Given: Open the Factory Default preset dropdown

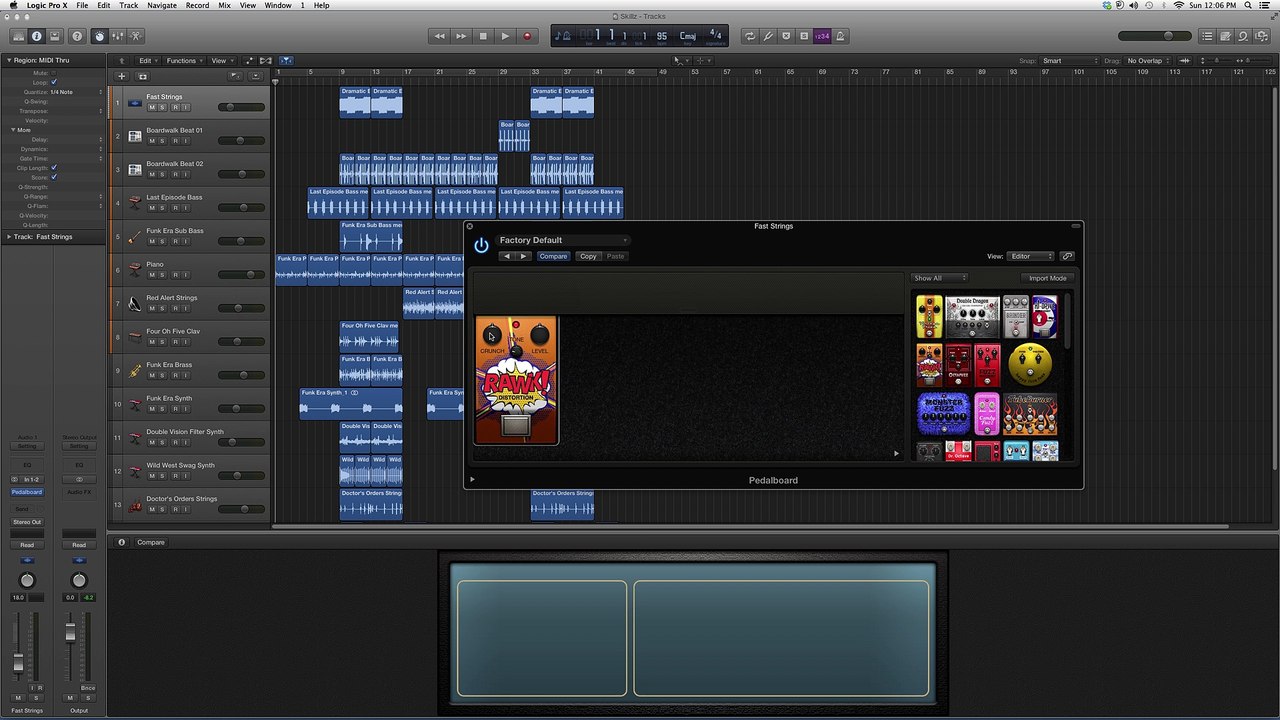Looking at the screenshot, I should pyautogui.click(x=563, y=240).
